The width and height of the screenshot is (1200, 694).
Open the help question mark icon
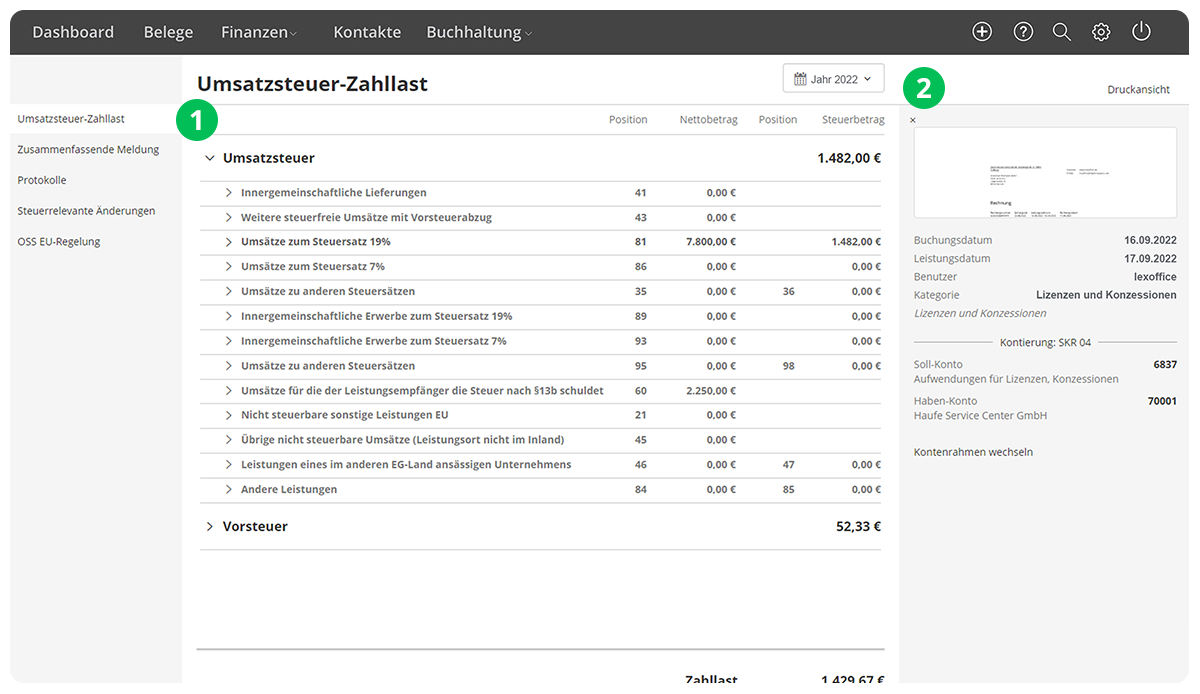pos(1023,32)
